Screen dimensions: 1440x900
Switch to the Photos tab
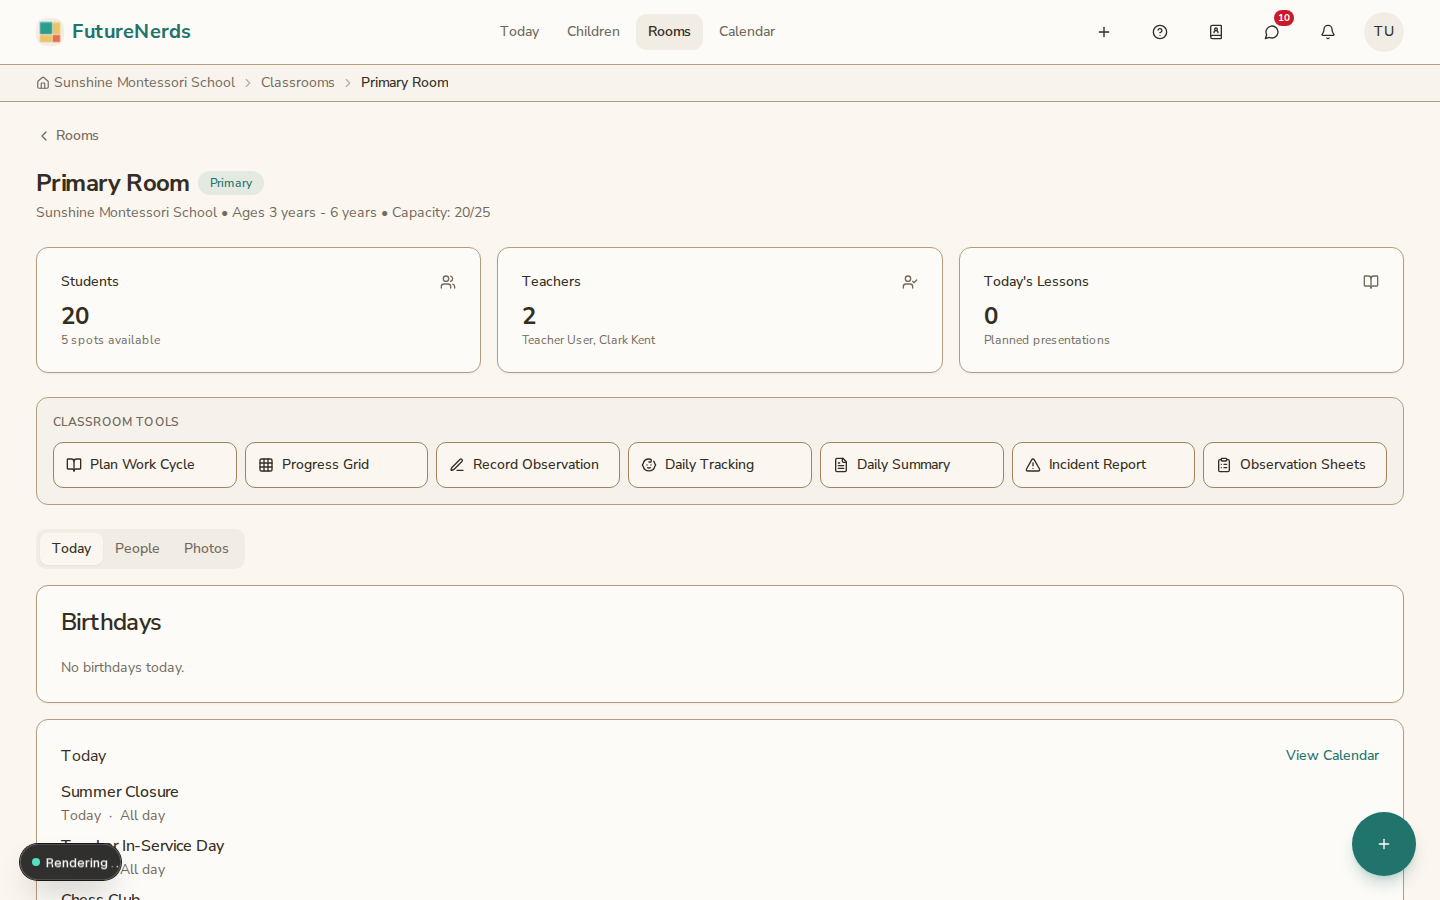click(206, 549)
